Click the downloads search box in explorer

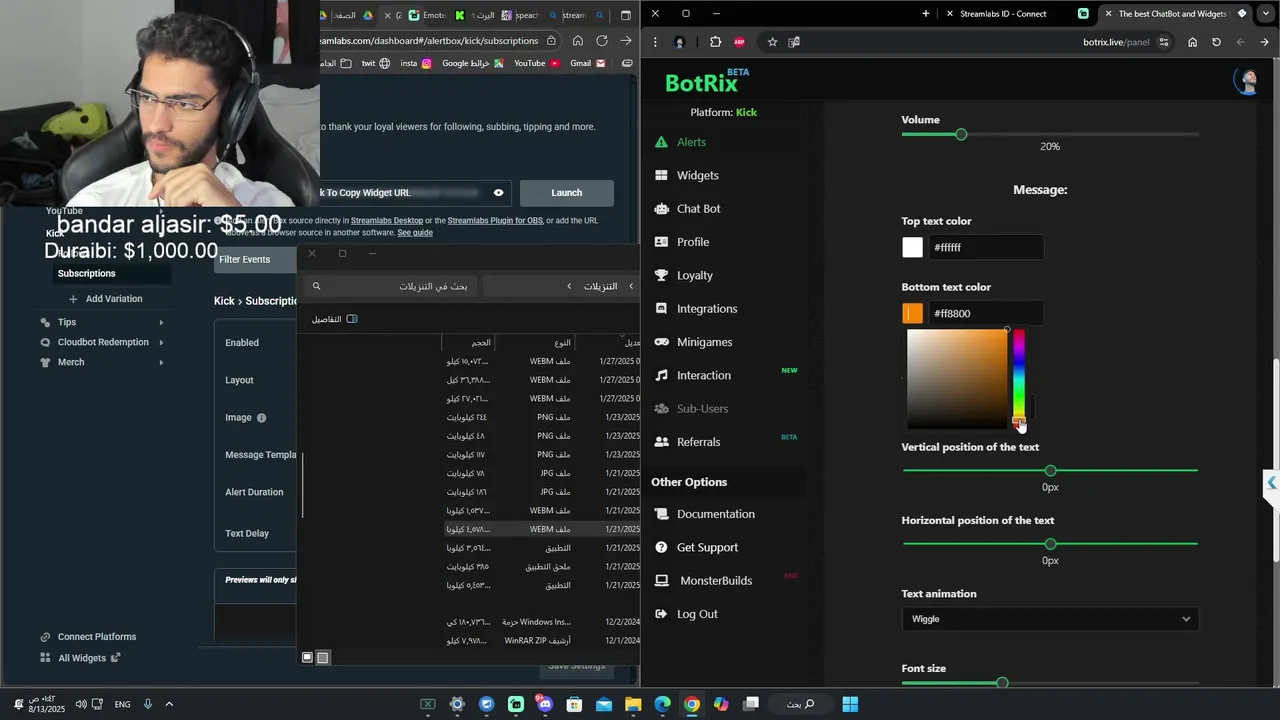pos(390,286)
